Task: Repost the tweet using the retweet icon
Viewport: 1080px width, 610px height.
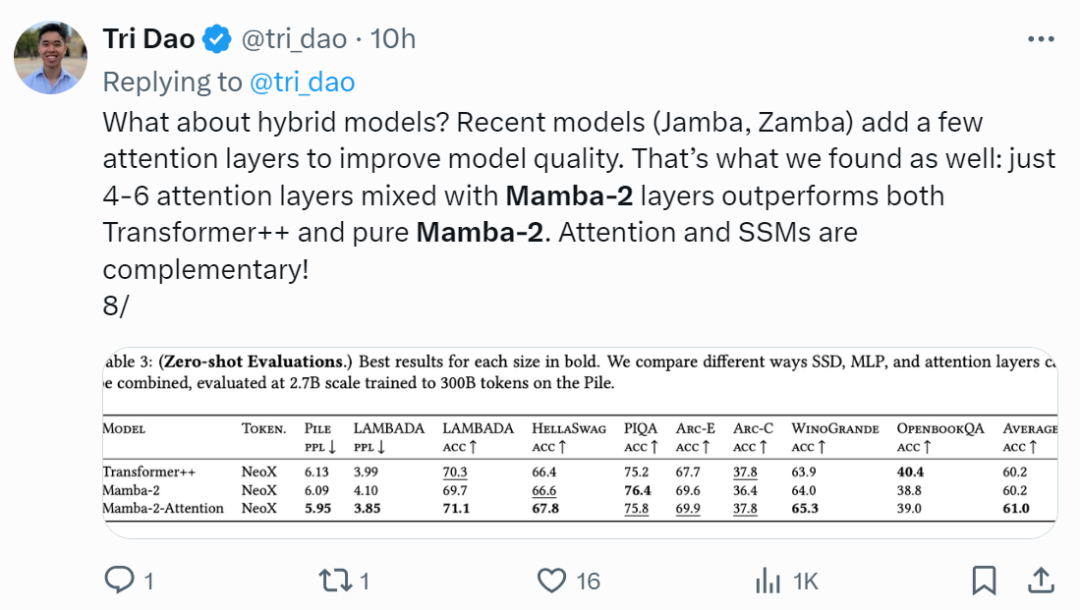Action: (335, 580)
